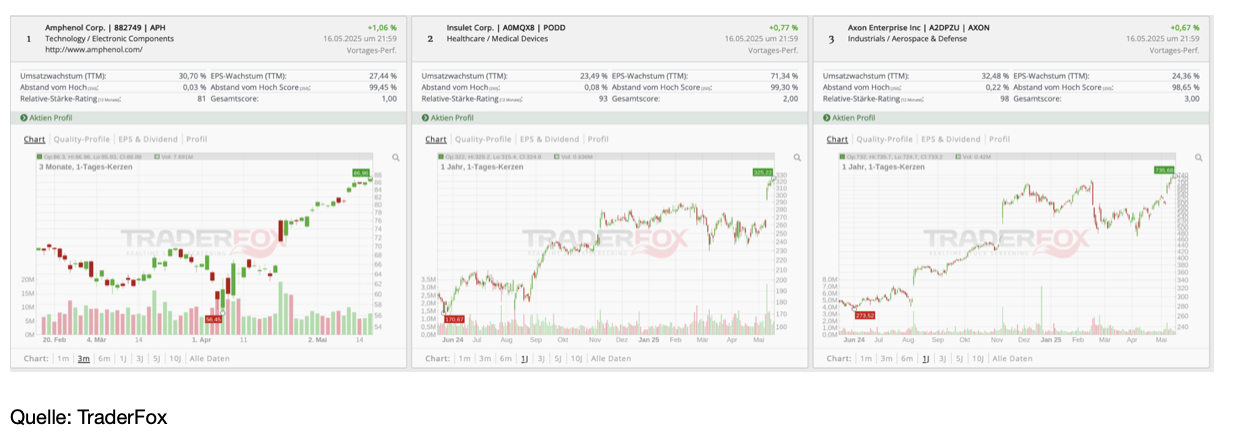Set the Amphenol chart range to 10J
The image size is (1236, 446).
[176, 358]
